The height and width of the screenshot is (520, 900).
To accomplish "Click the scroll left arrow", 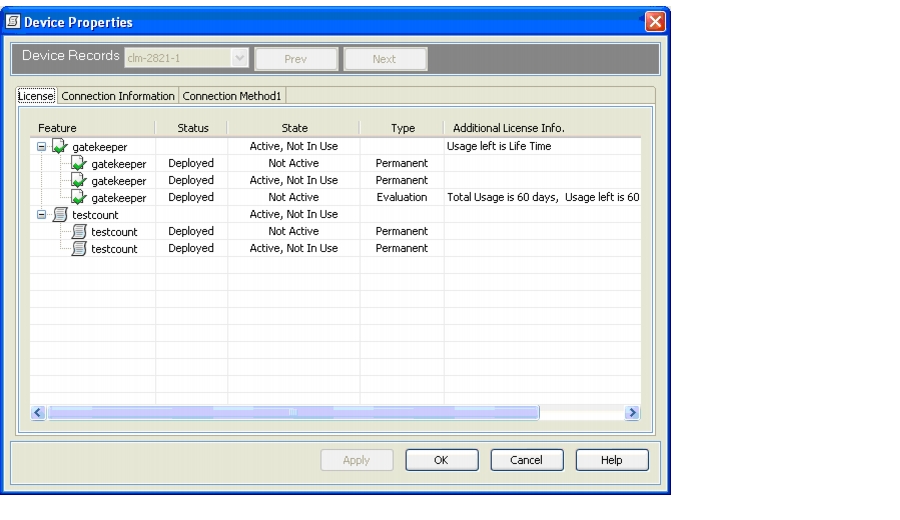I will [38, 412].
